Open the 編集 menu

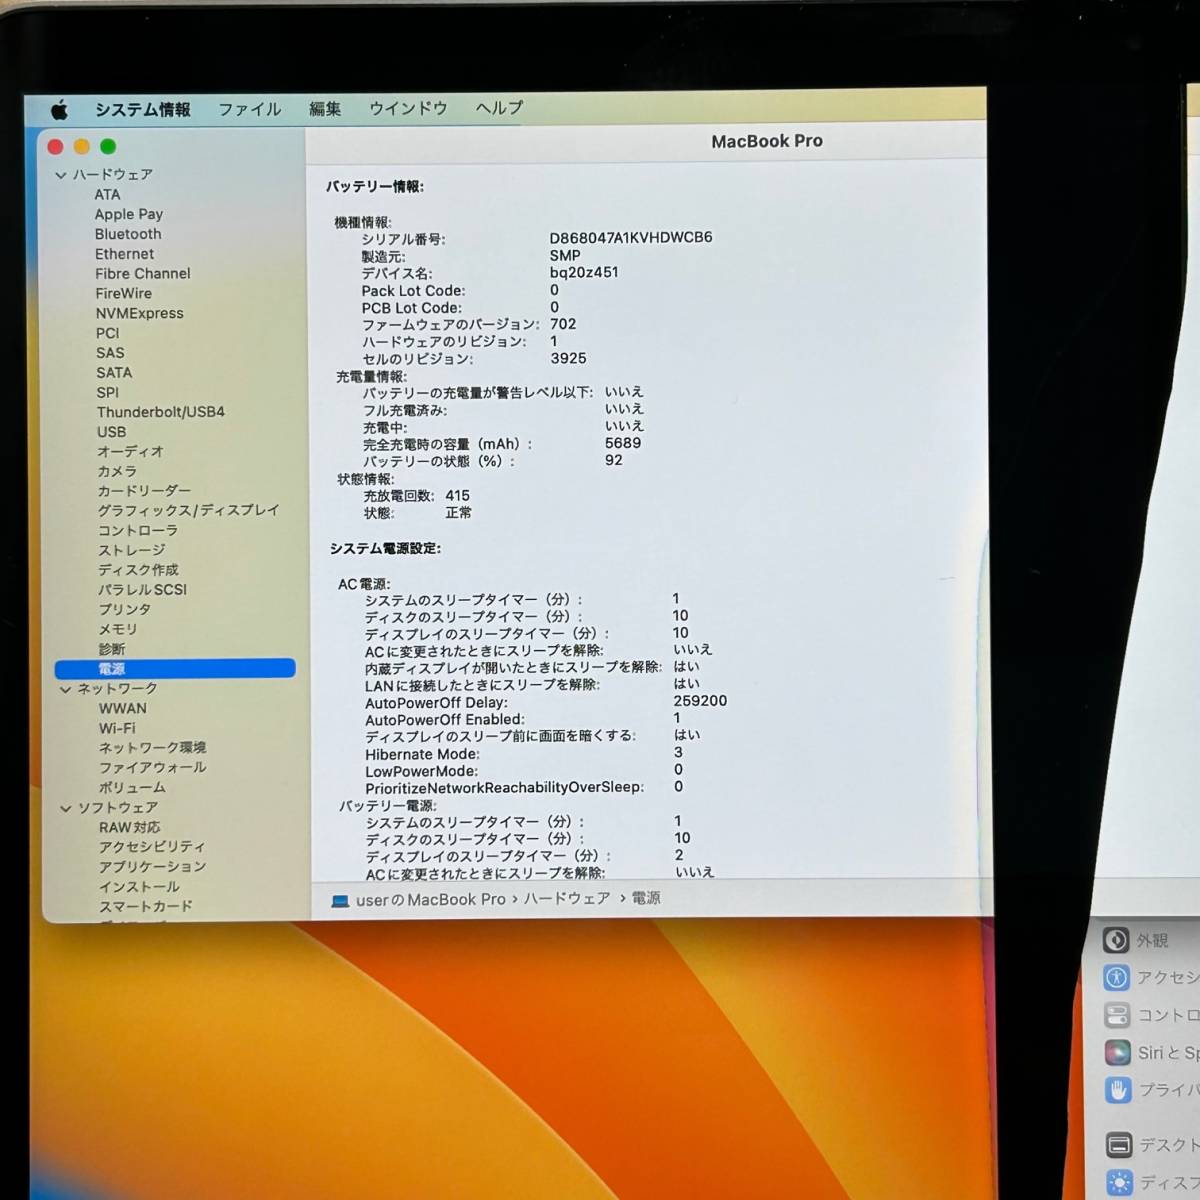click(325, 109)
